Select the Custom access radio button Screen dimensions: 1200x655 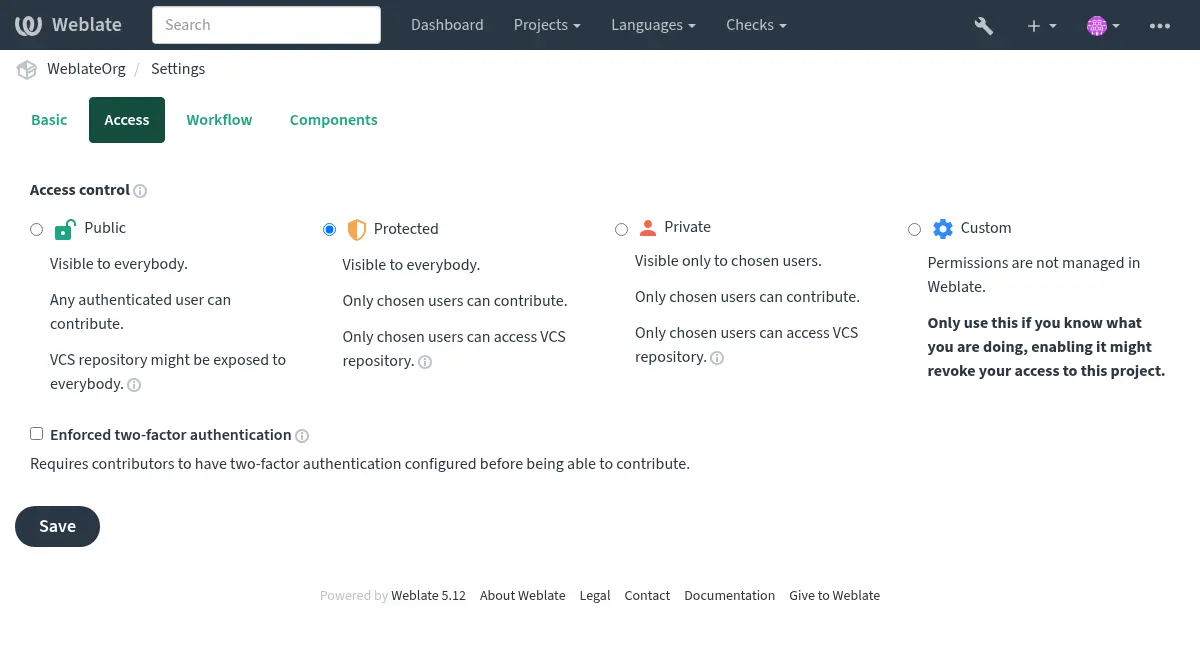click(x=914, y=230)
